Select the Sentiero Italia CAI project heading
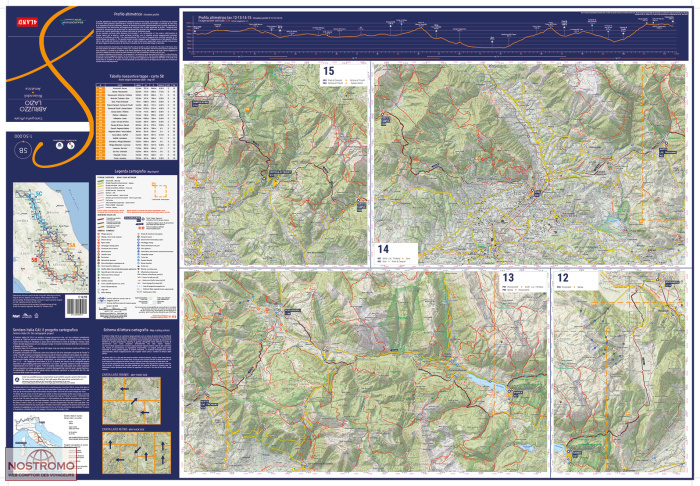The width and height of the screenshot is (700, 486). point(45,330)
